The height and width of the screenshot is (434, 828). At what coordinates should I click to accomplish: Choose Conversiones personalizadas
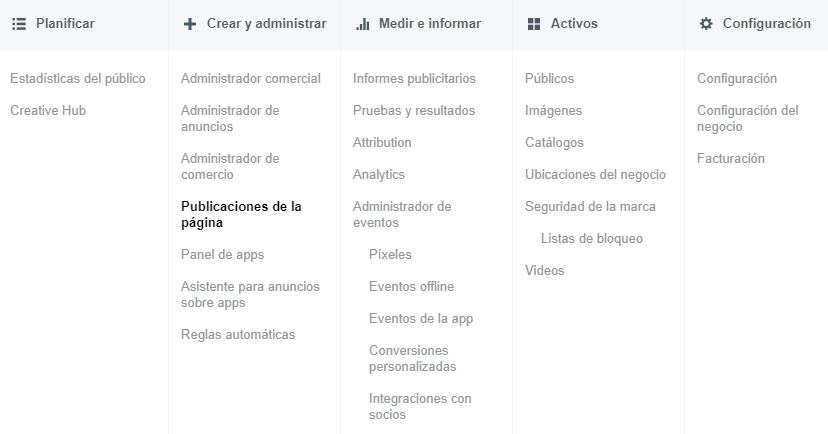(x=412, y=359)
